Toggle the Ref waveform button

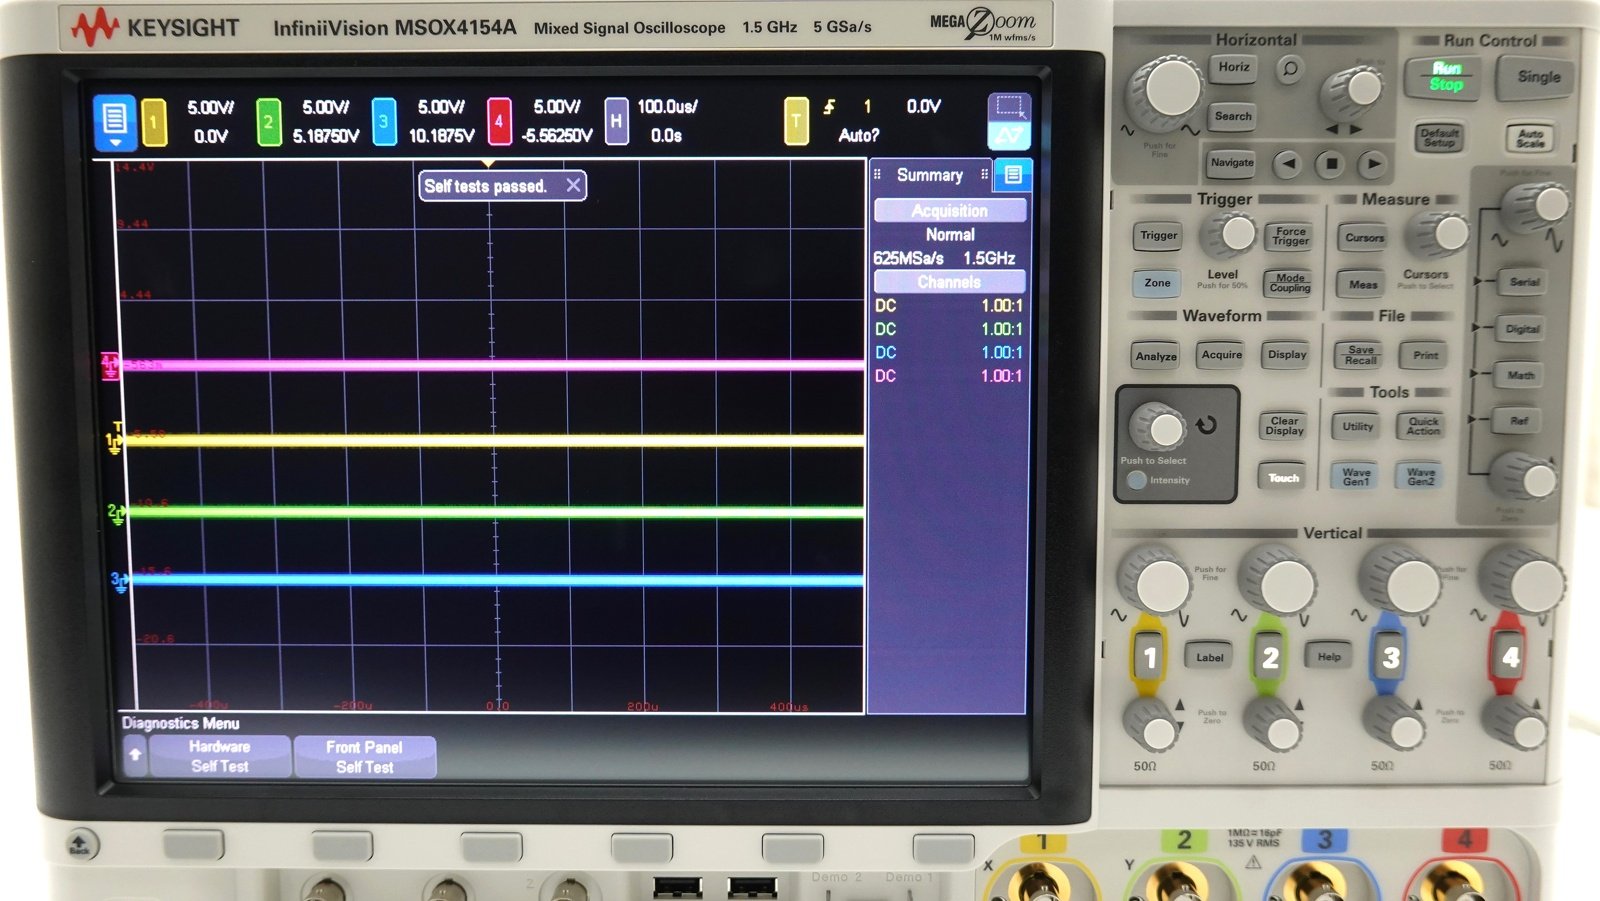click(1518, 422)
